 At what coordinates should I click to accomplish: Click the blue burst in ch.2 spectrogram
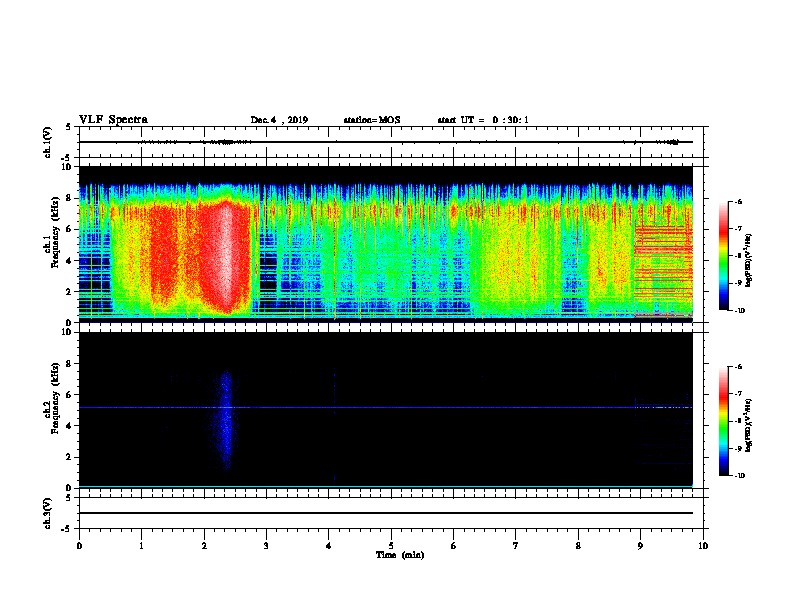point(226,419)
